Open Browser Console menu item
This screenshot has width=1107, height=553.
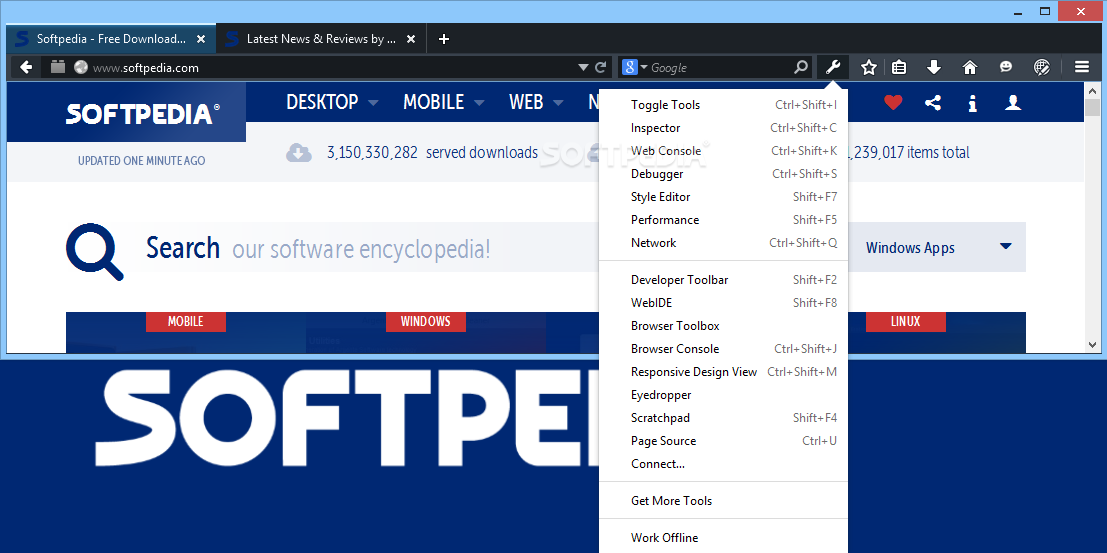point(723,348)
